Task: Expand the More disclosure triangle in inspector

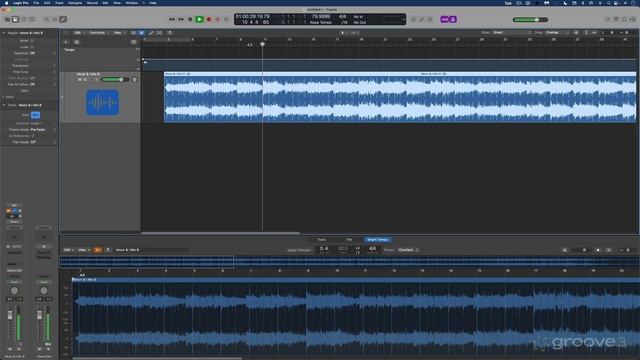Action: (4, 97)
